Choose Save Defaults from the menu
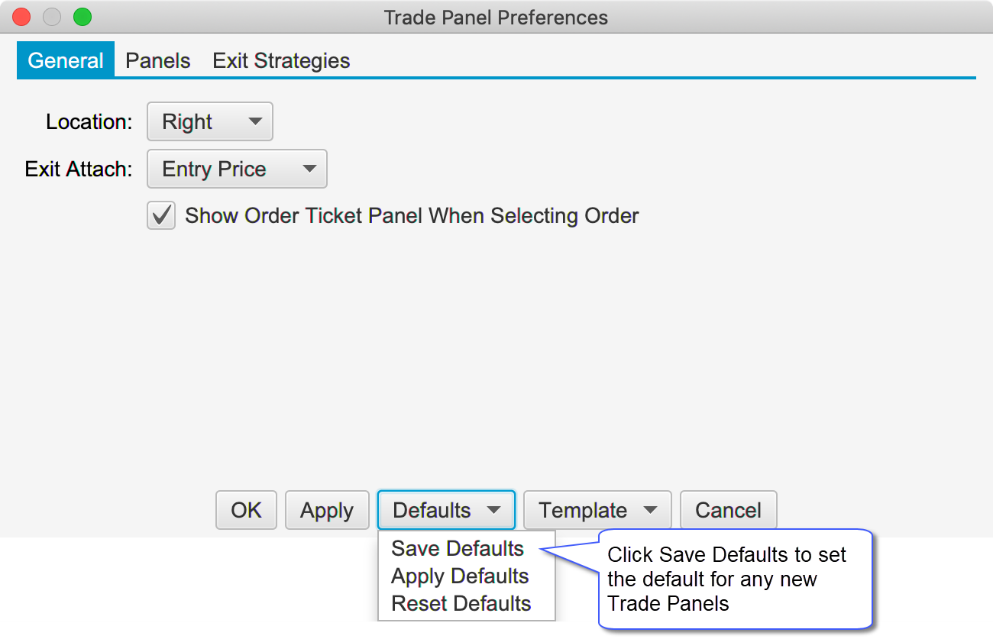The width and height of the screenshot is (993, 639). tap(457, 549)
